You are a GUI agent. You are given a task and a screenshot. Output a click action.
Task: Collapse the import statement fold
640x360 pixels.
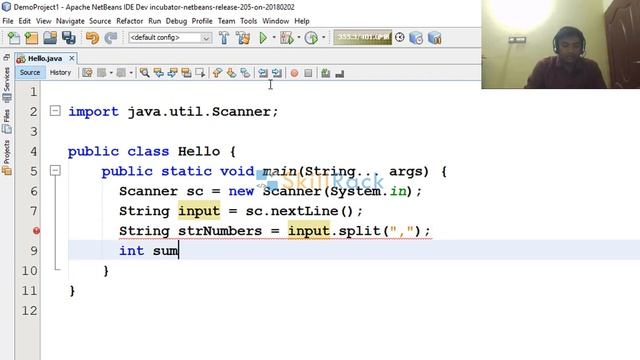click(x=55, y=111)
